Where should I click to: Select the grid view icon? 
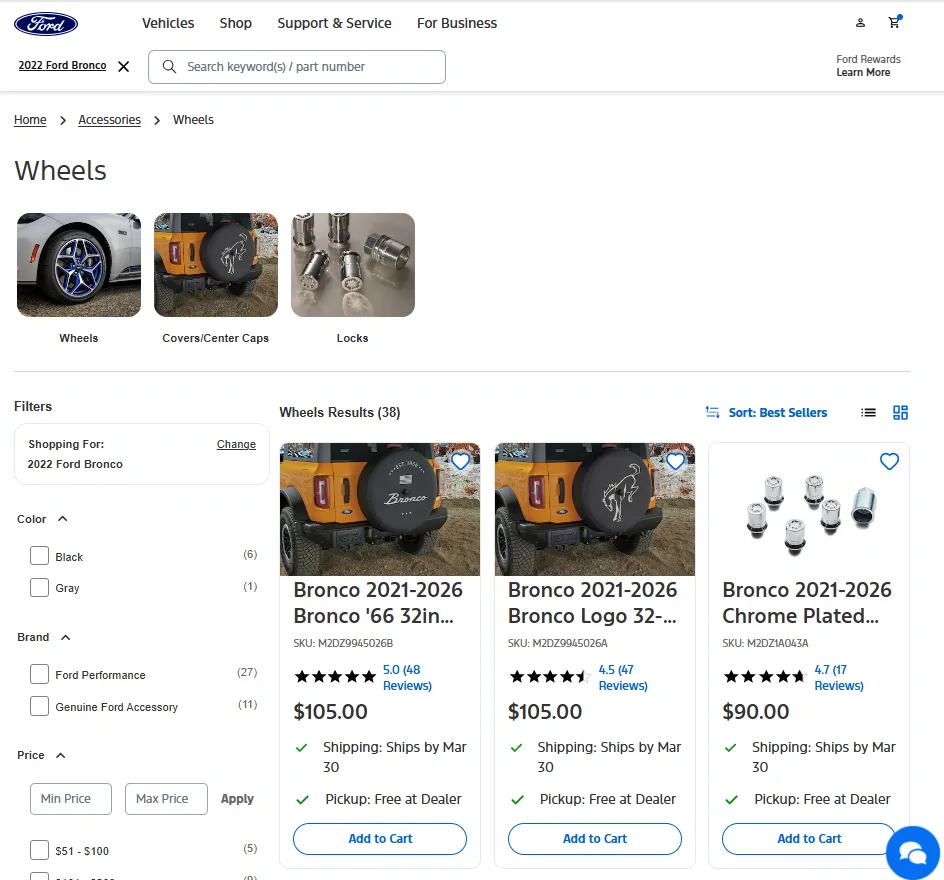pos(900,412)
